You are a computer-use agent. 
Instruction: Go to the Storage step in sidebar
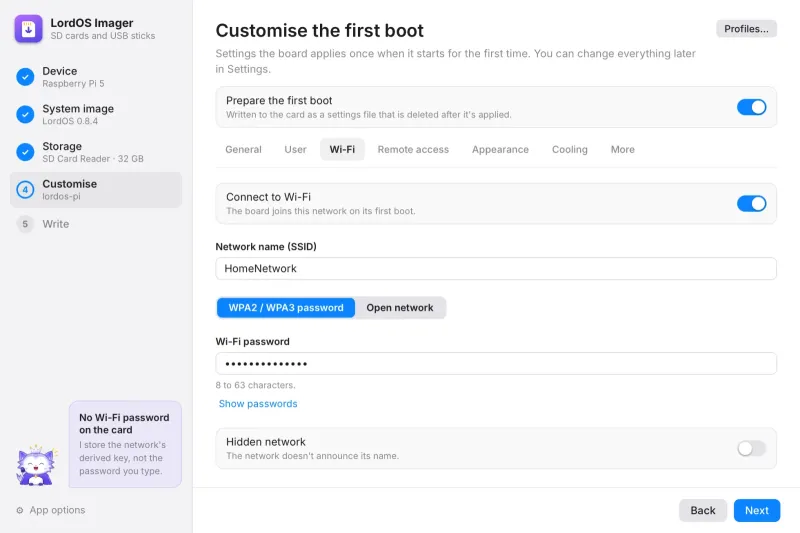point(96,152)
